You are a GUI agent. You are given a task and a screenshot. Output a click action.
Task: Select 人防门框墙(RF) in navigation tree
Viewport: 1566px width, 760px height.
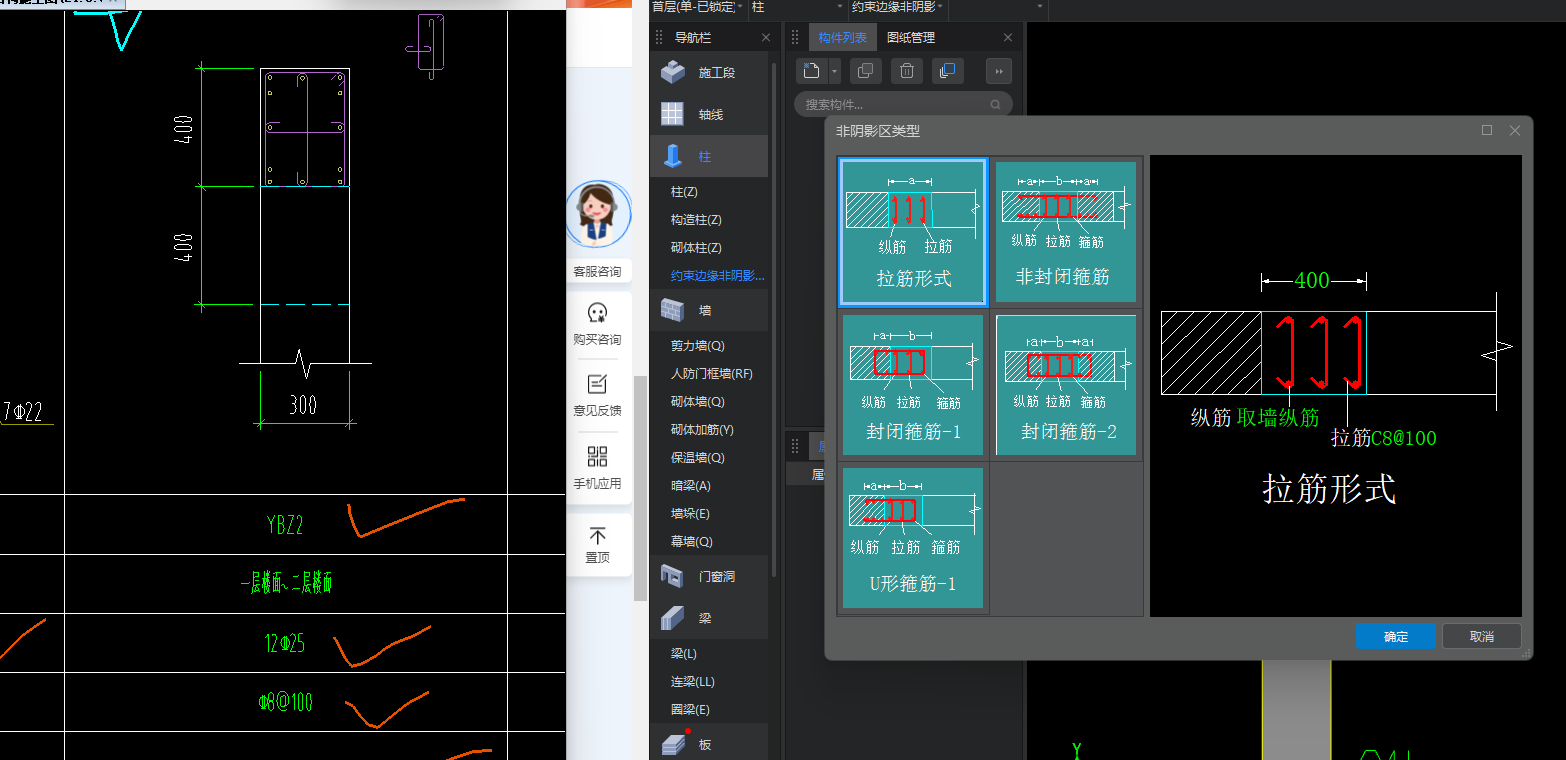pyautogui.click(x=711, y=373)
